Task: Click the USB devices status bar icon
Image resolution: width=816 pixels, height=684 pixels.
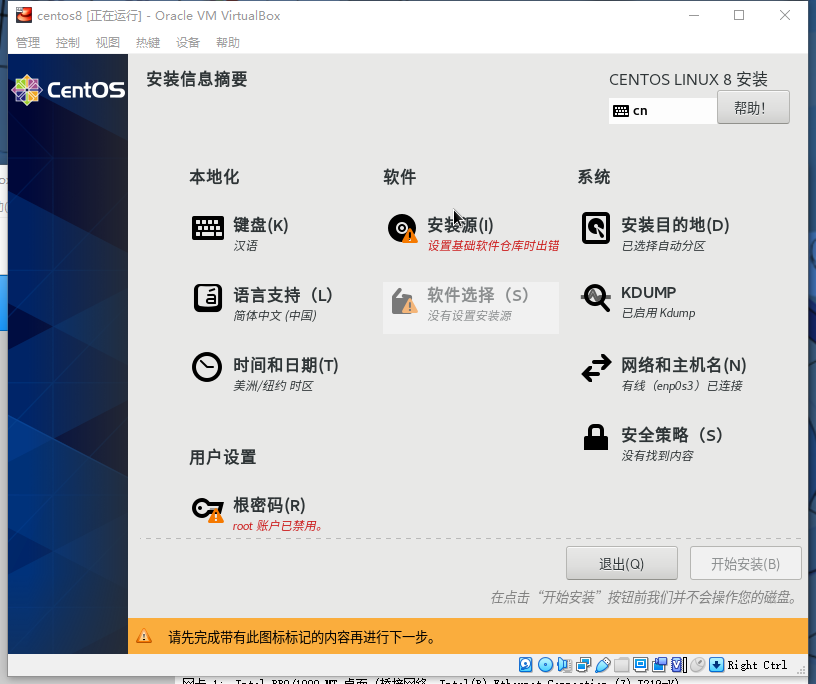Action: point(603,665)
